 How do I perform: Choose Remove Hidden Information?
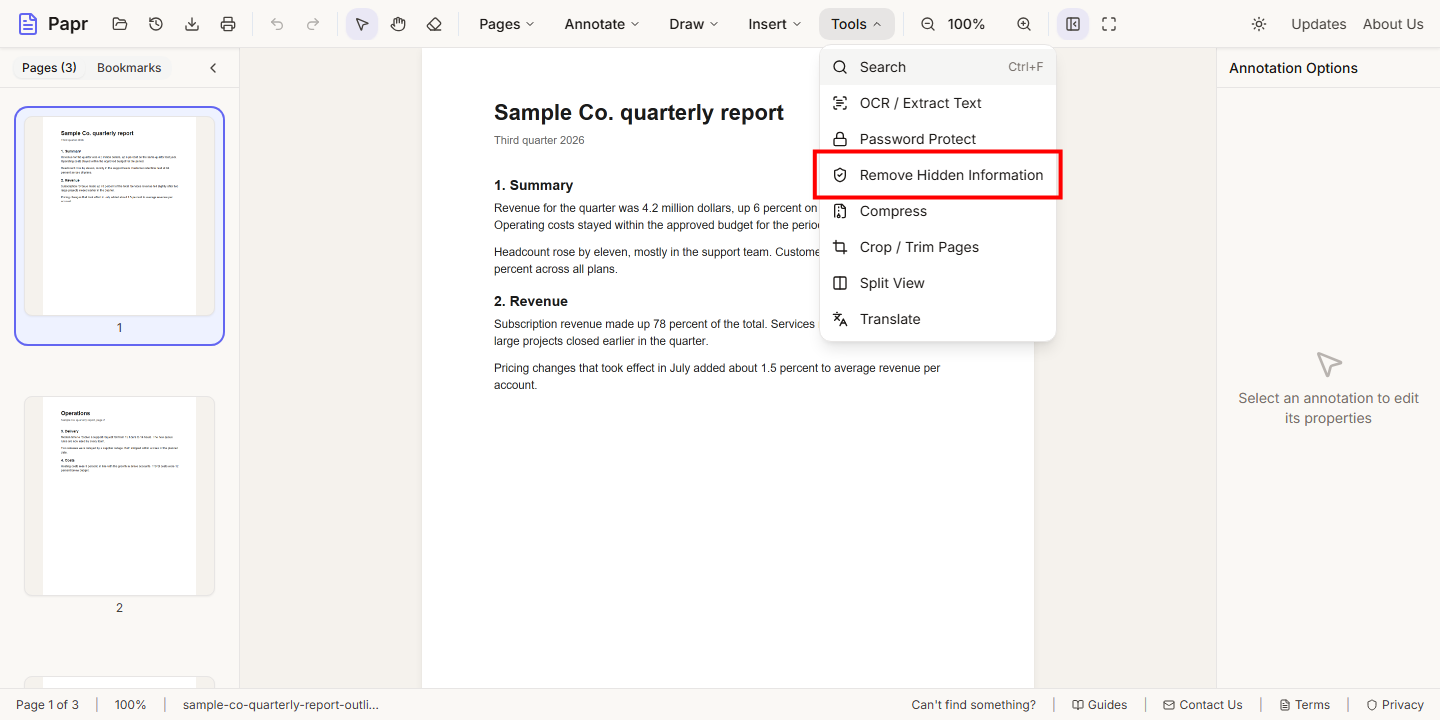[938, 175]
